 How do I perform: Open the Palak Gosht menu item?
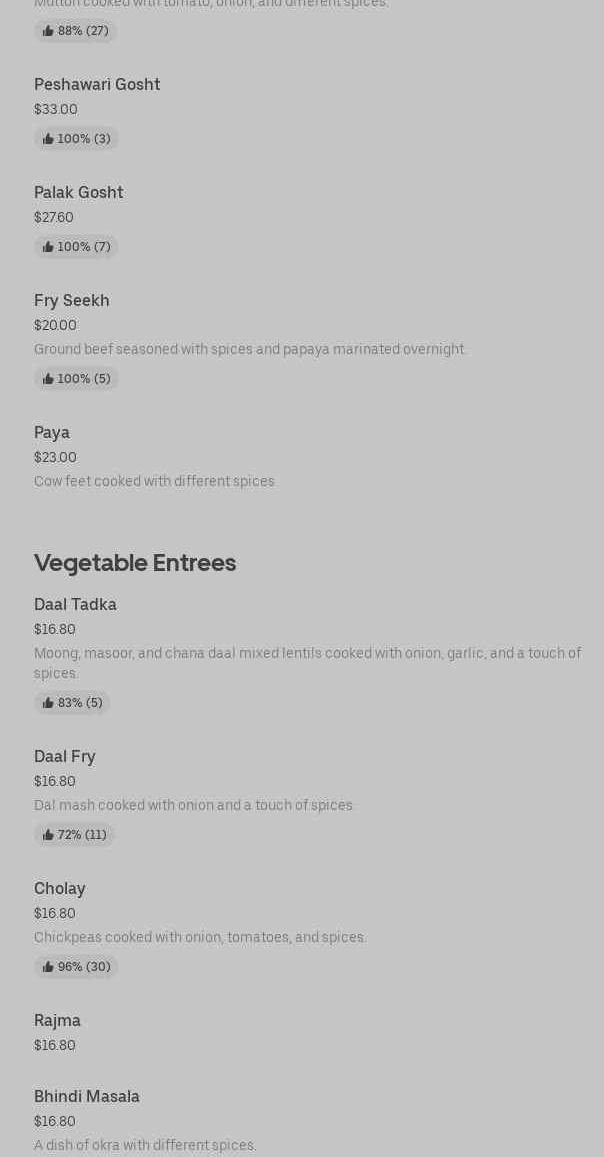[x=79, y=193]
